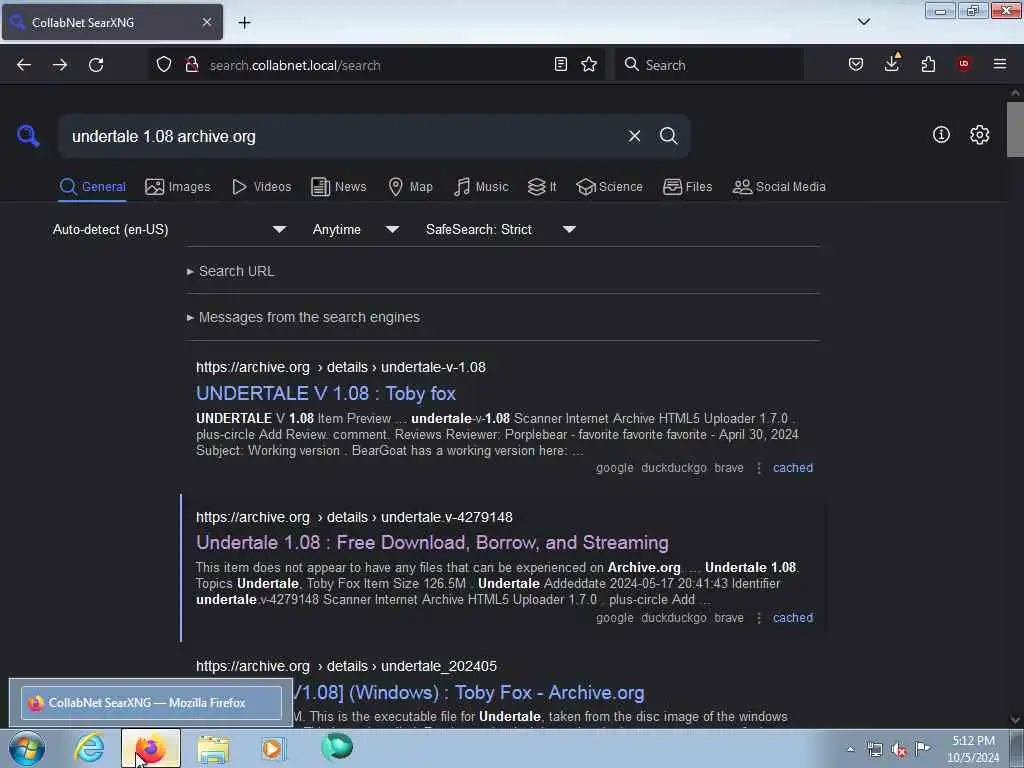
Task: Bookmark this page with star
Action: click(x=589, y=64)
